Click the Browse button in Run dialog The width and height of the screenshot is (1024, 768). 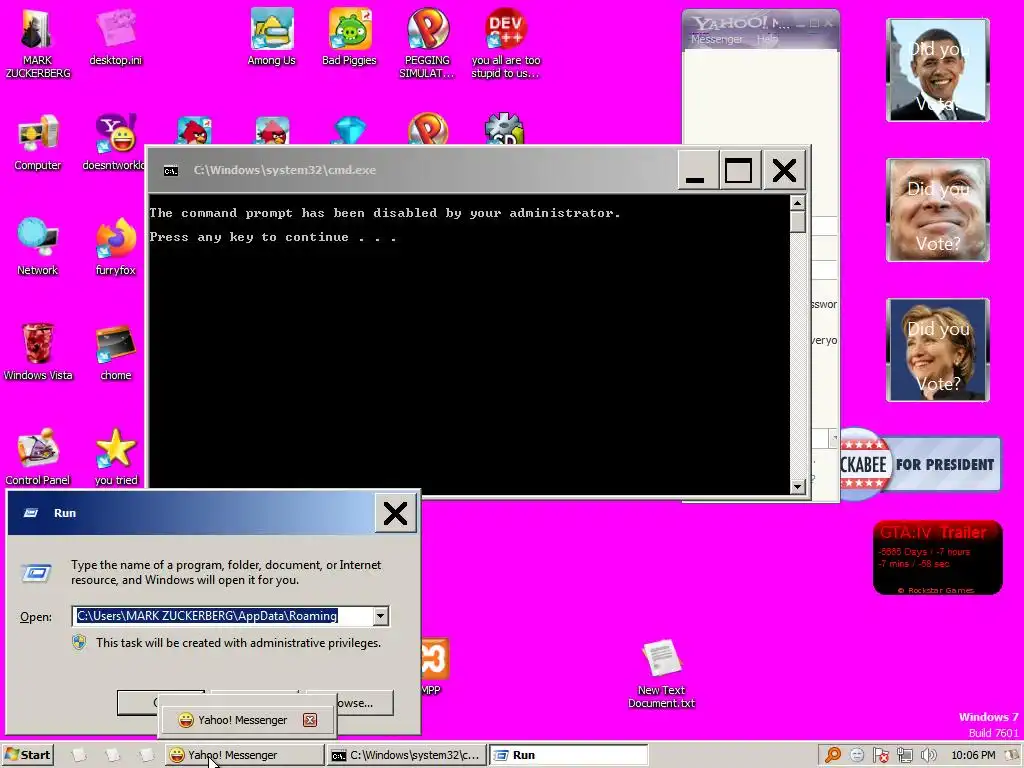click(365, 703)
